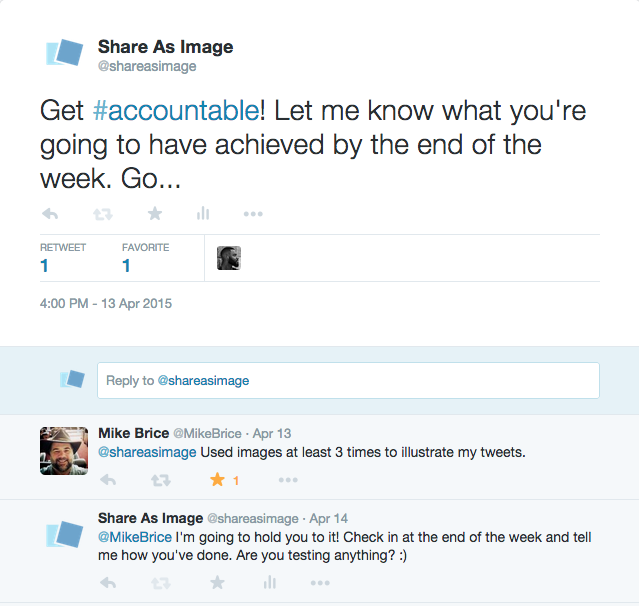The image size is (639, 606).
Task: Open more options dots on main tweet
Action: coord(253,214)
